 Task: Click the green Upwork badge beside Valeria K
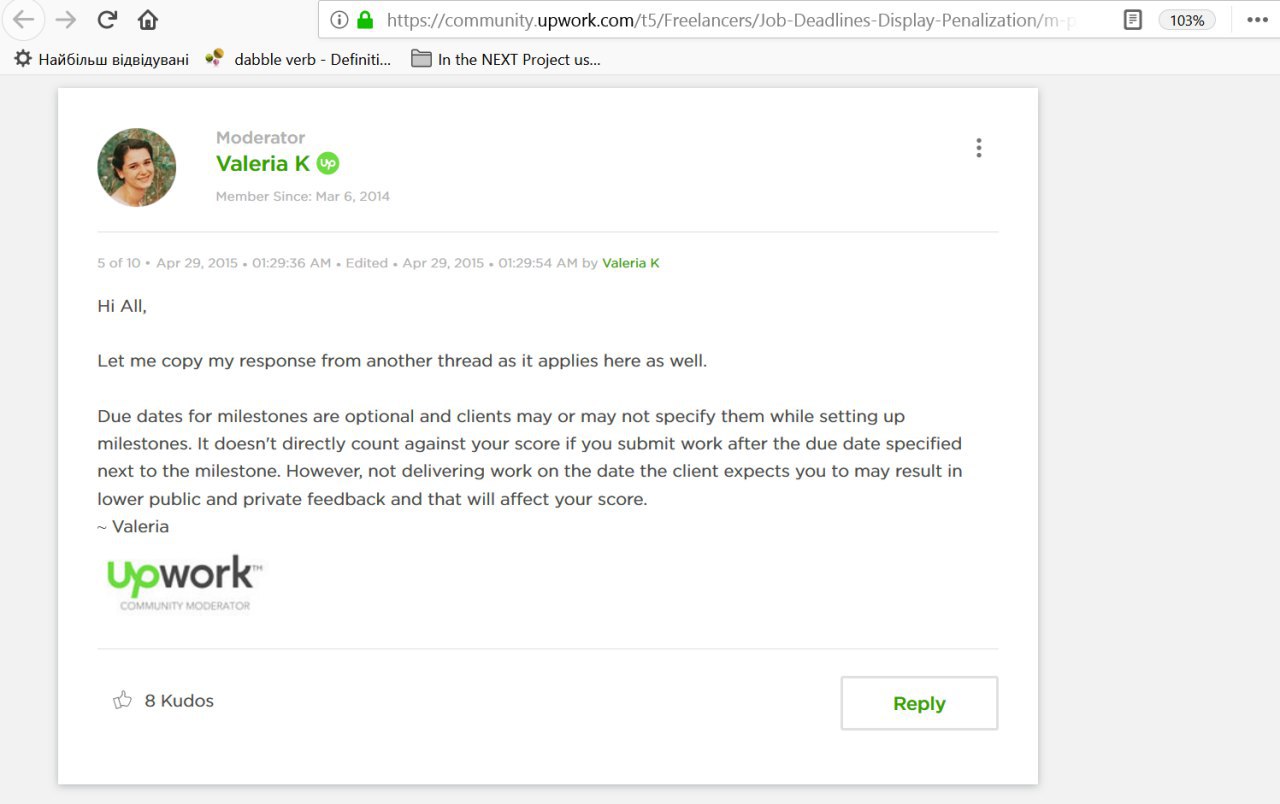click(328, 164)
